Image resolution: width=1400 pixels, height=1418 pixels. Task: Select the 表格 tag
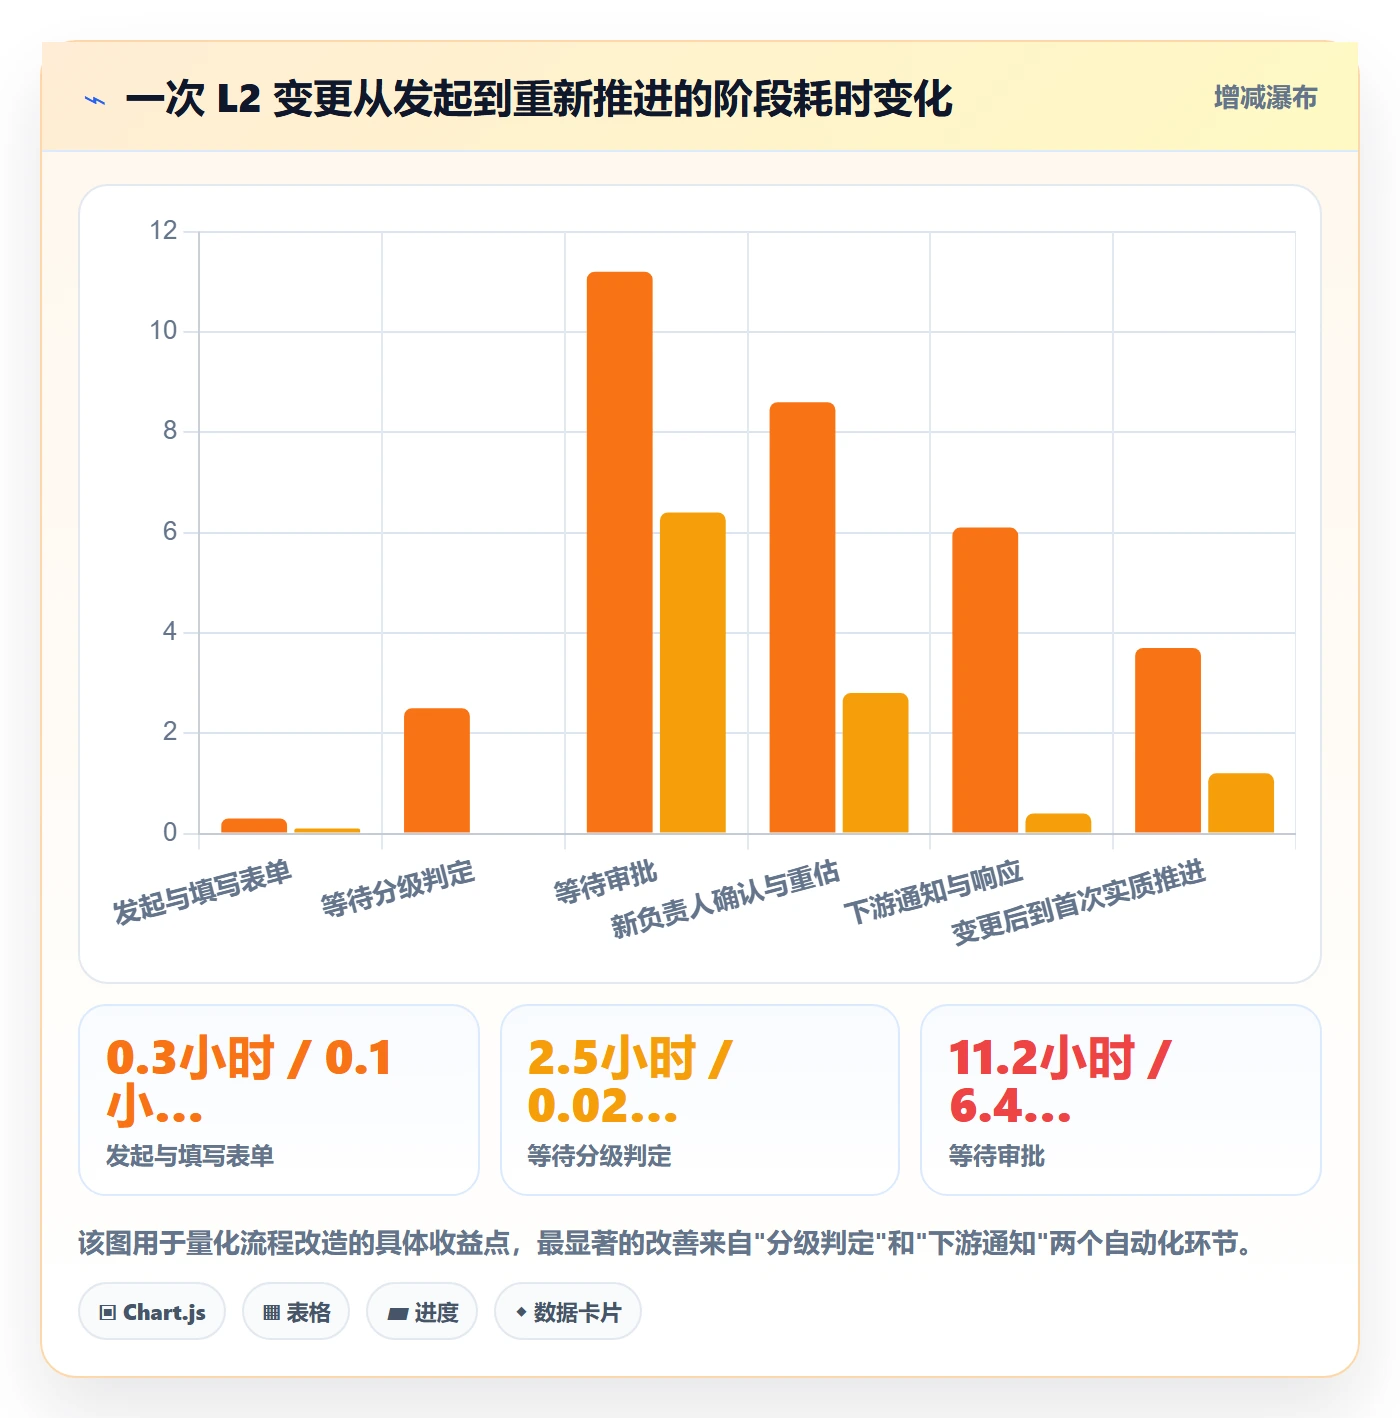tap(296, 1312)
